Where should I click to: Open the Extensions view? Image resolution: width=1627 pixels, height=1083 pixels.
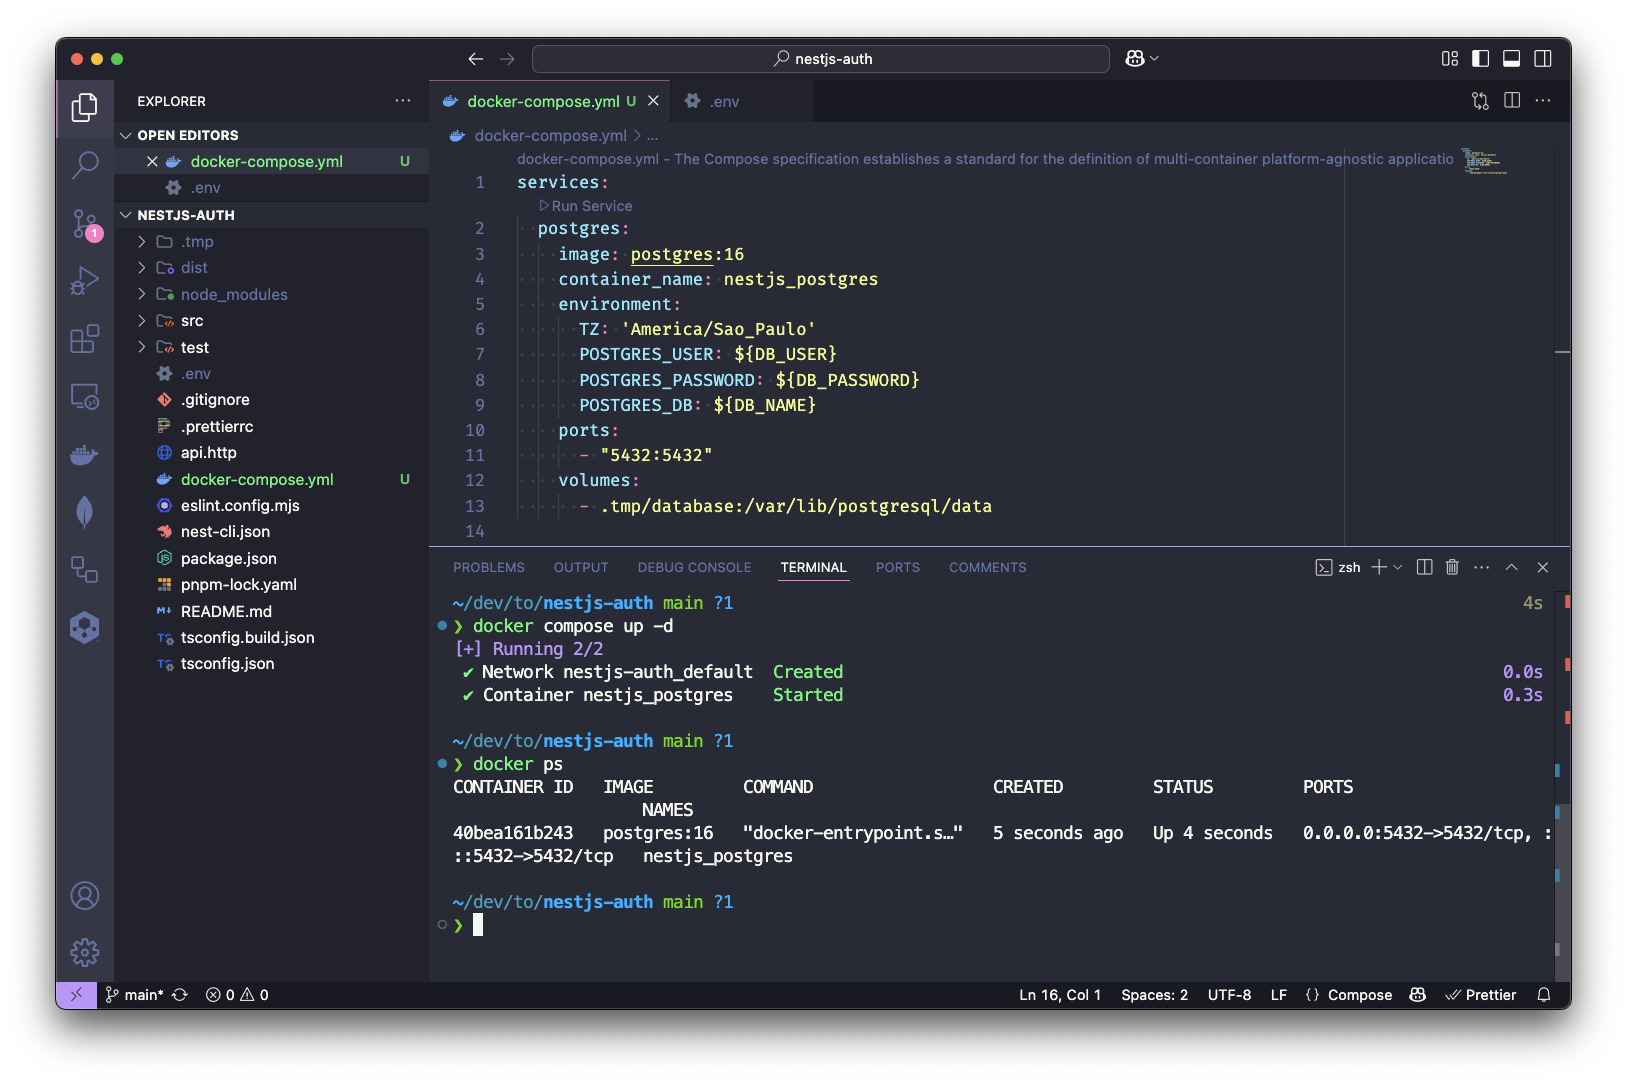coord(85,339)
